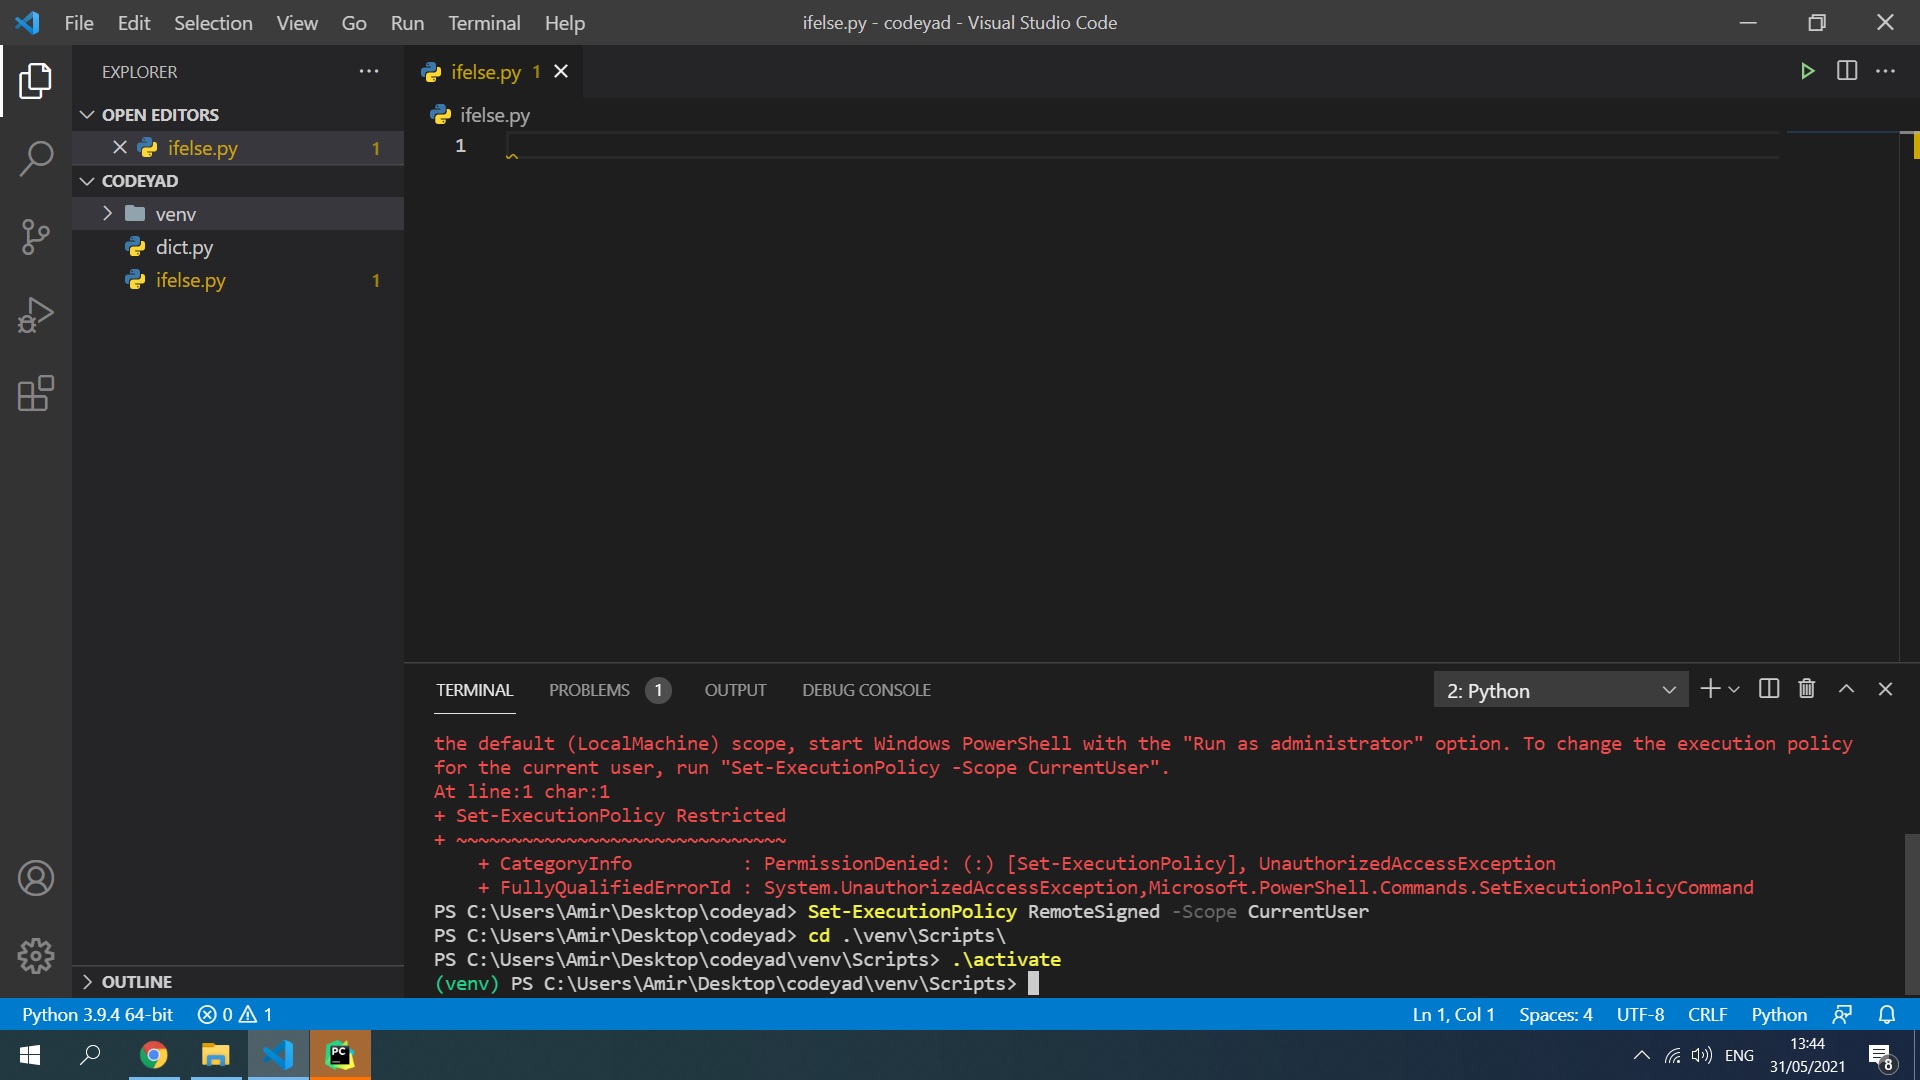
Task: Show hidden system tray icons
Action: [1641, 1055]
